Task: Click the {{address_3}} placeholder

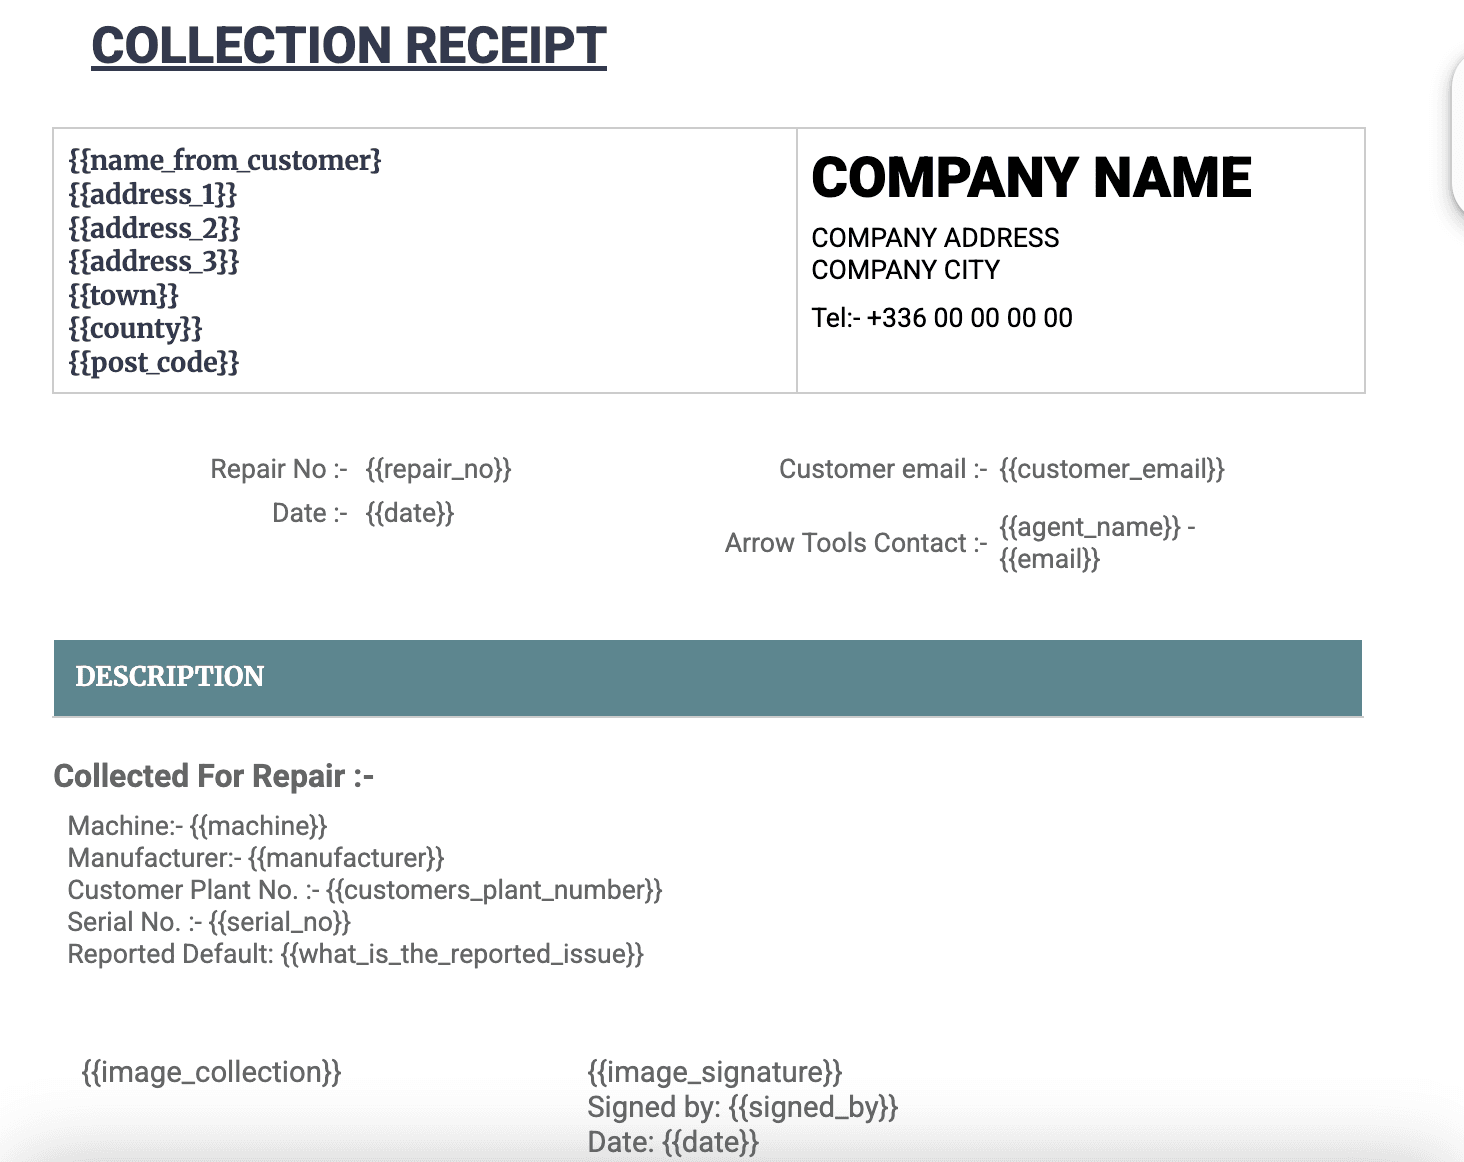Action: pos(155,261)
